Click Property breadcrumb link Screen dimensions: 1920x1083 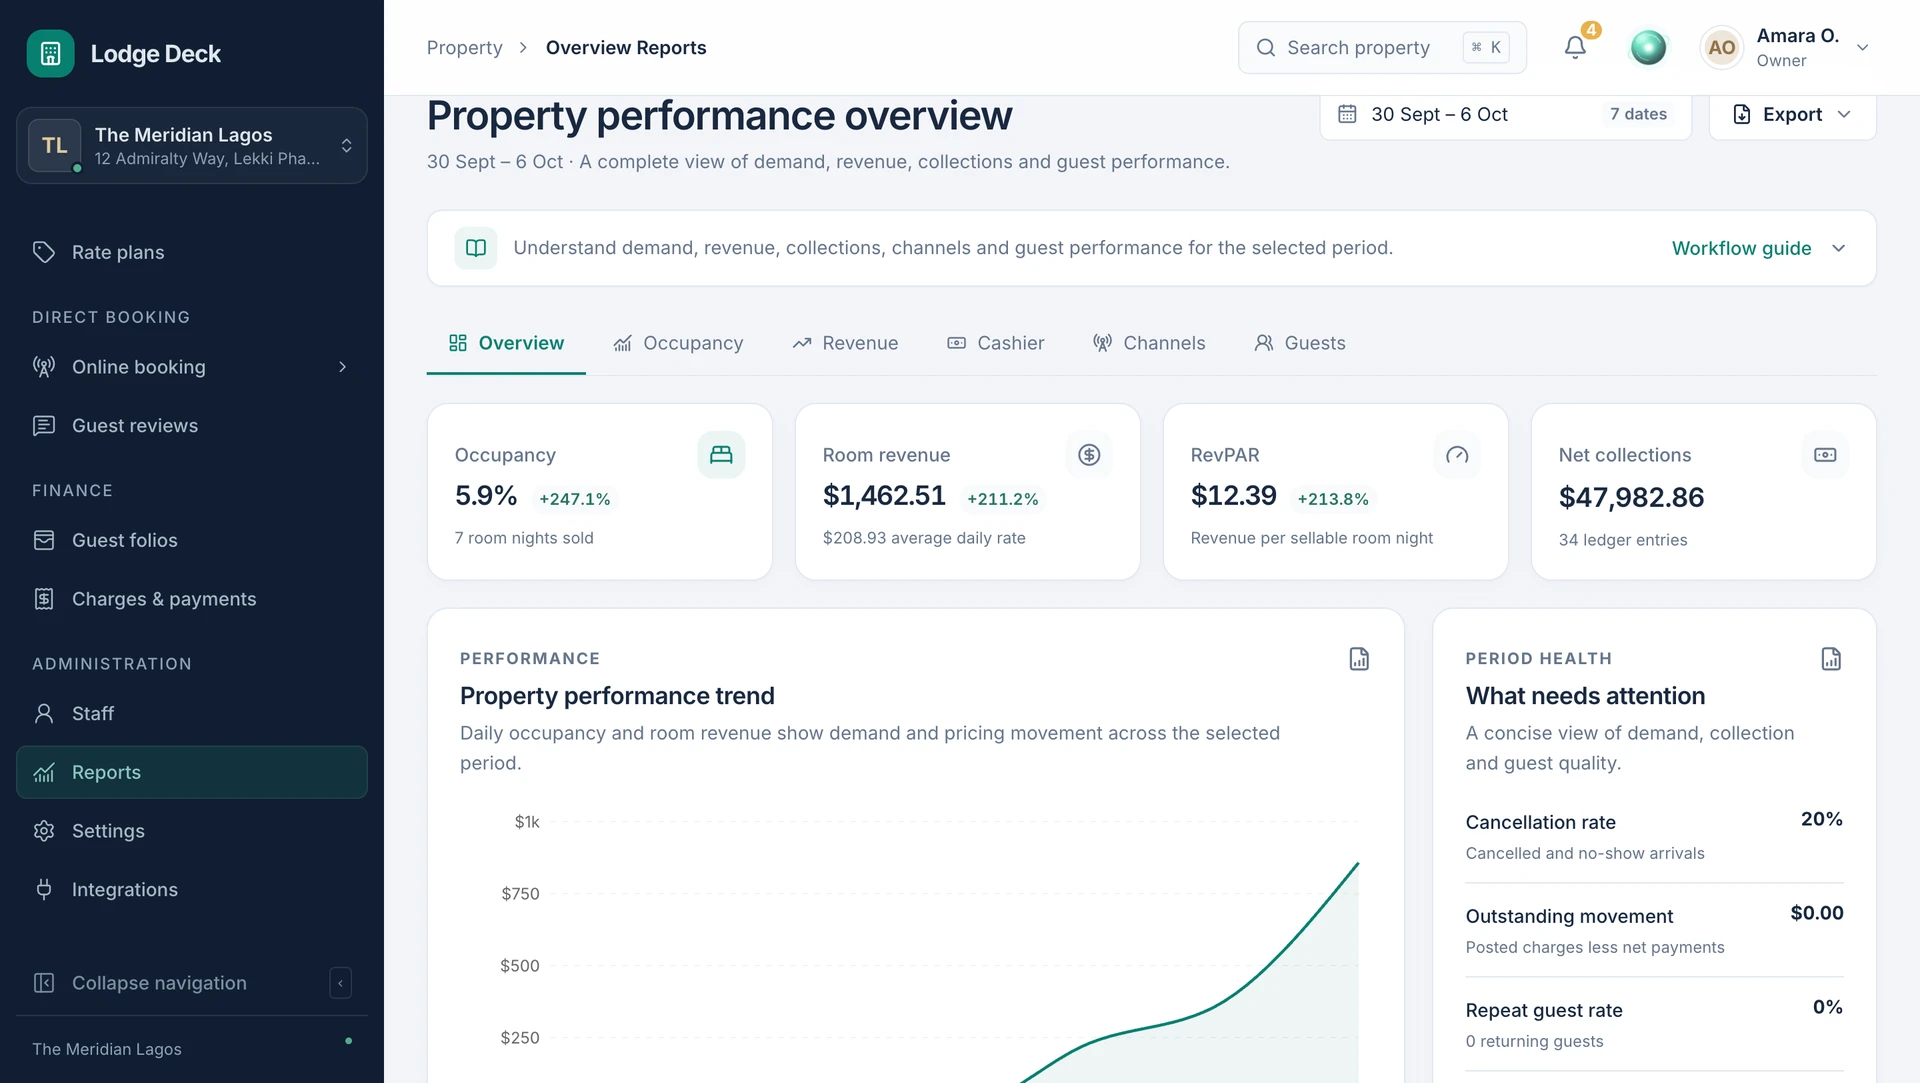[x=465, y=48]
